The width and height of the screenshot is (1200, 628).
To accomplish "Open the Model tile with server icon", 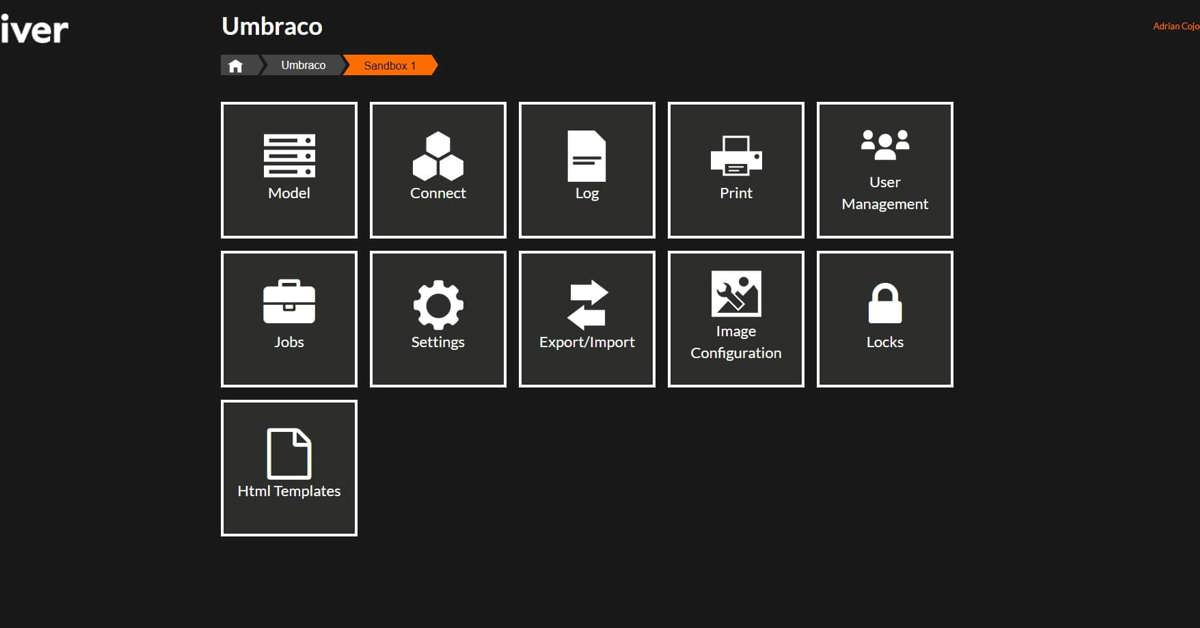I will (x=289, y=170).
